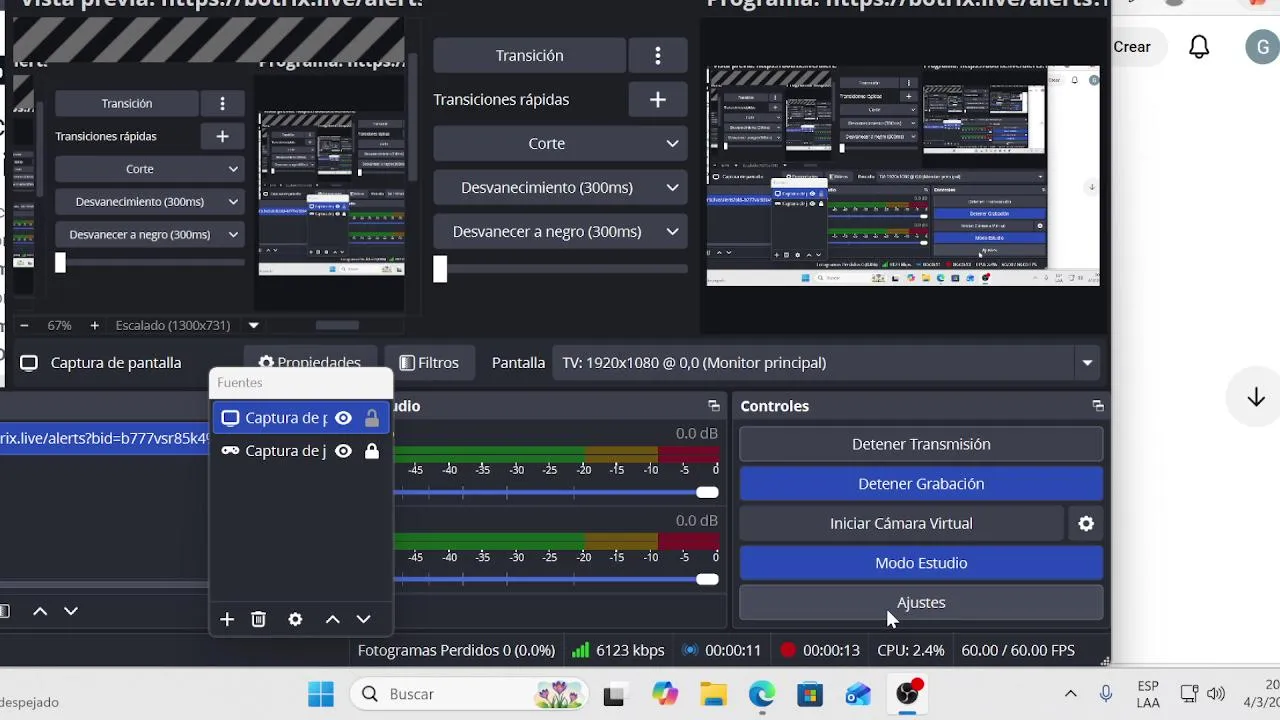The height and width of the screenshot is (720, 1280).
Task: Undock the Controles panel
Action: pos(1098,406)
